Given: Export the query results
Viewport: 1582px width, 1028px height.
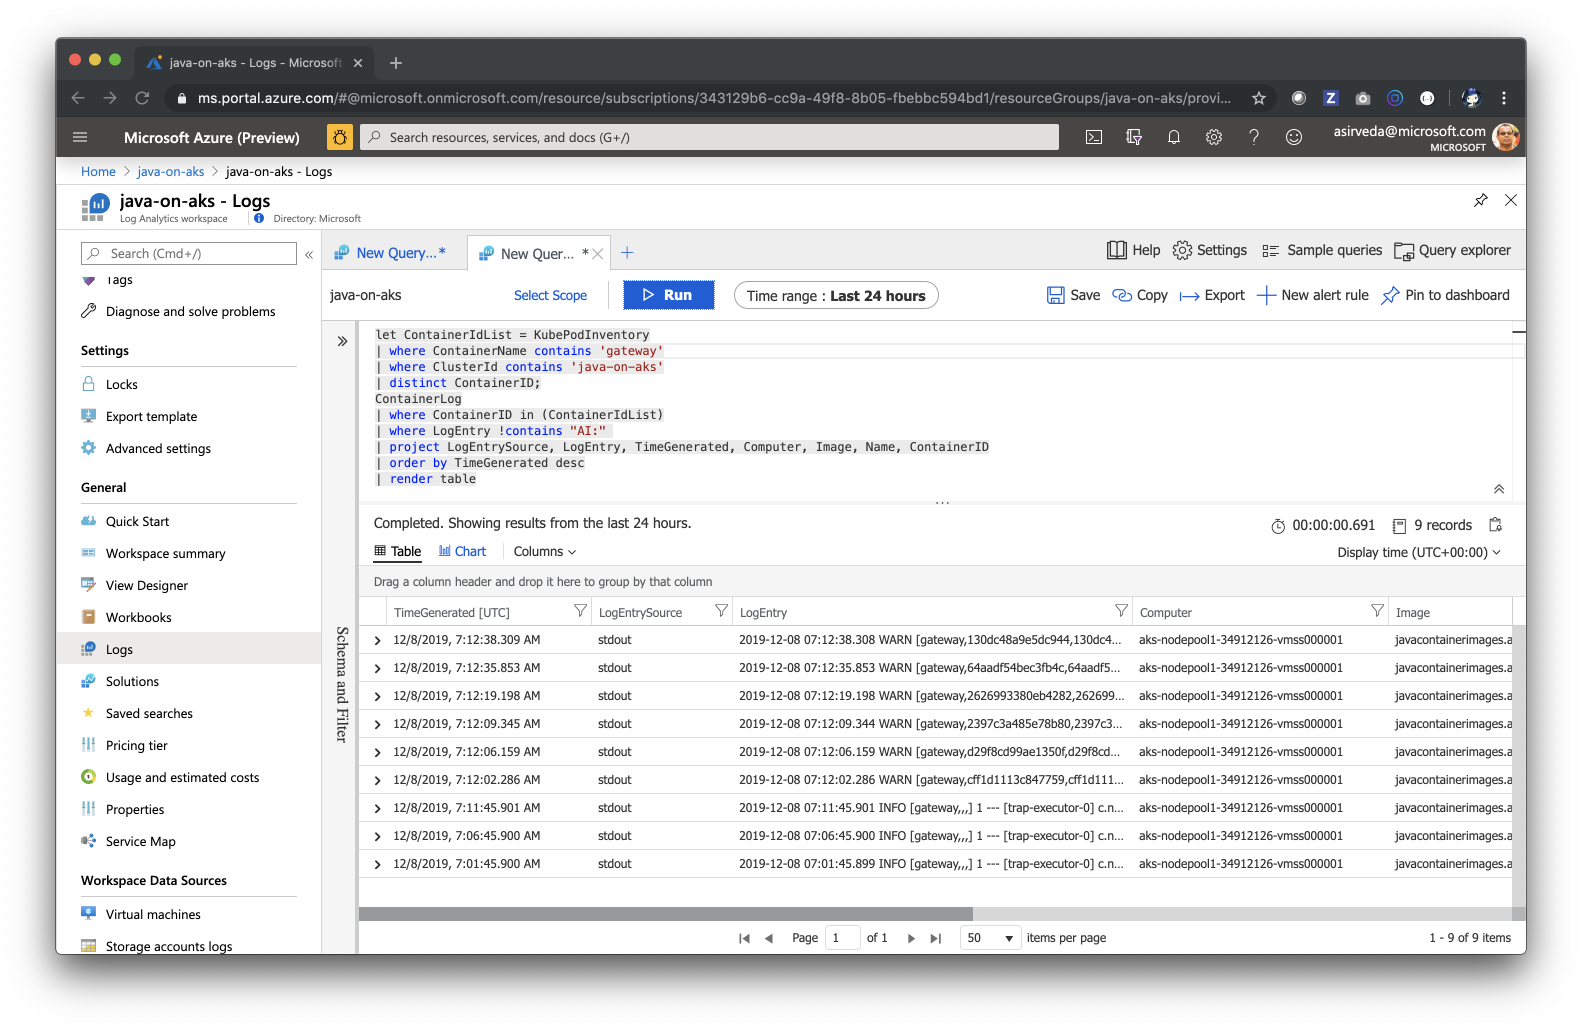Looking at the screenshot, I should [x=1212, y=295].
